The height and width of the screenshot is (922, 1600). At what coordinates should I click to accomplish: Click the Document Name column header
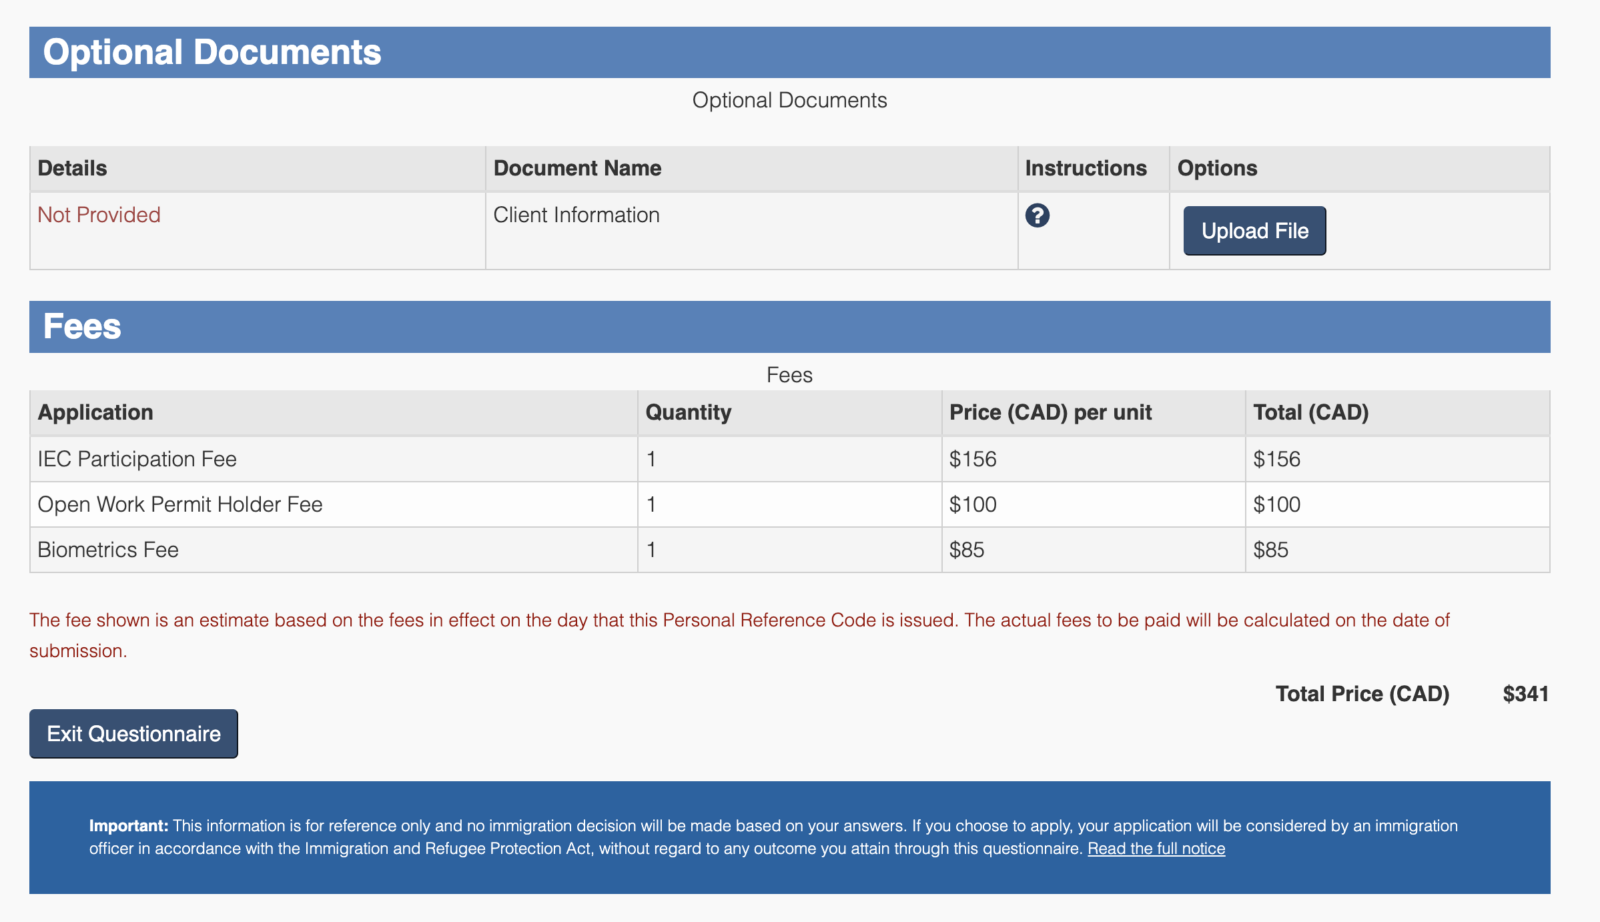577,168
